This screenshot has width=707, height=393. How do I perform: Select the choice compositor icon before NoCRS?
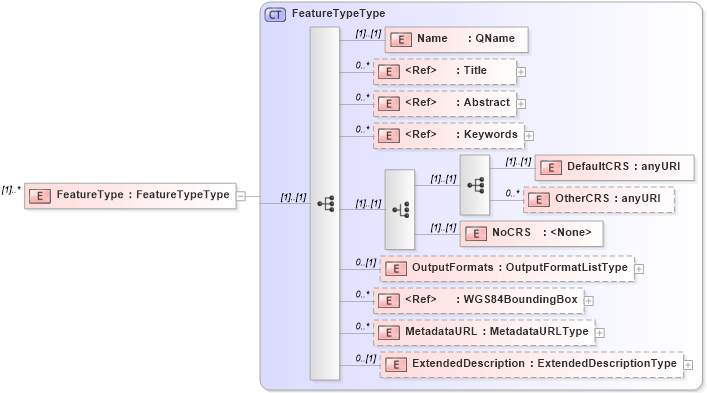pos(399,210)
